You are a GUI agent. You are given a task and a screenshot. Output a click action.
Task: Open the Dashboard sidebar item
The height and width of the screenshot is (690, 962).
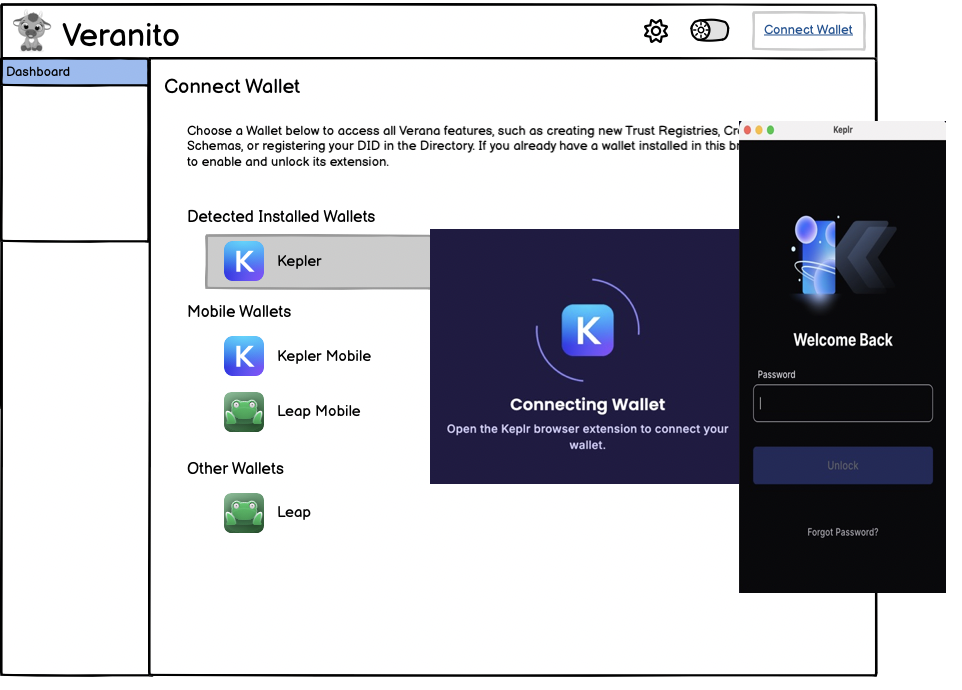pyautogui.click(x=75, y=72)
